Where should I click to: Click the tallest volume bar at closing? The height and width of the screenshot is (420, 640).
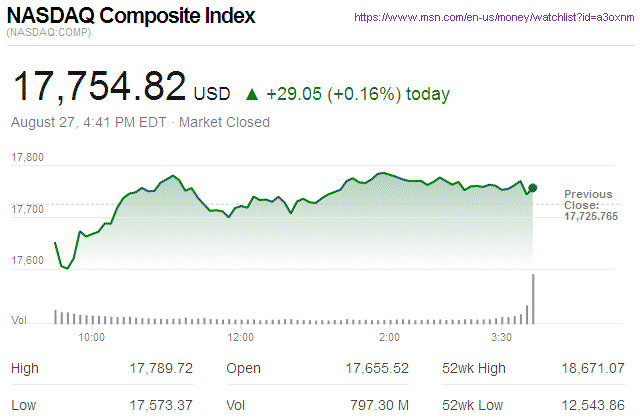click(x=534, y=299)
